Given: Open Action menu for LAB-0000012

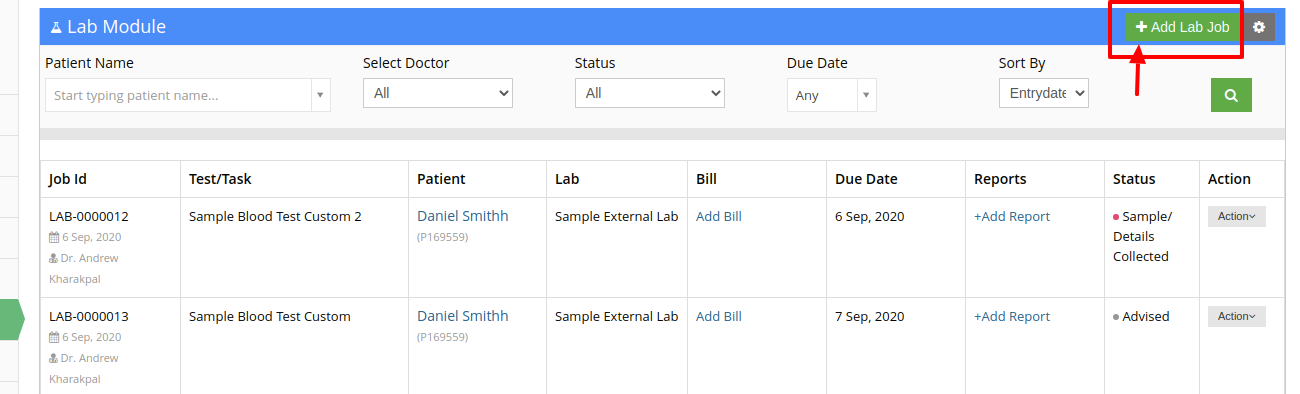Looking at the screenshot, I should pyautogui.click(x=1237, y=216).
